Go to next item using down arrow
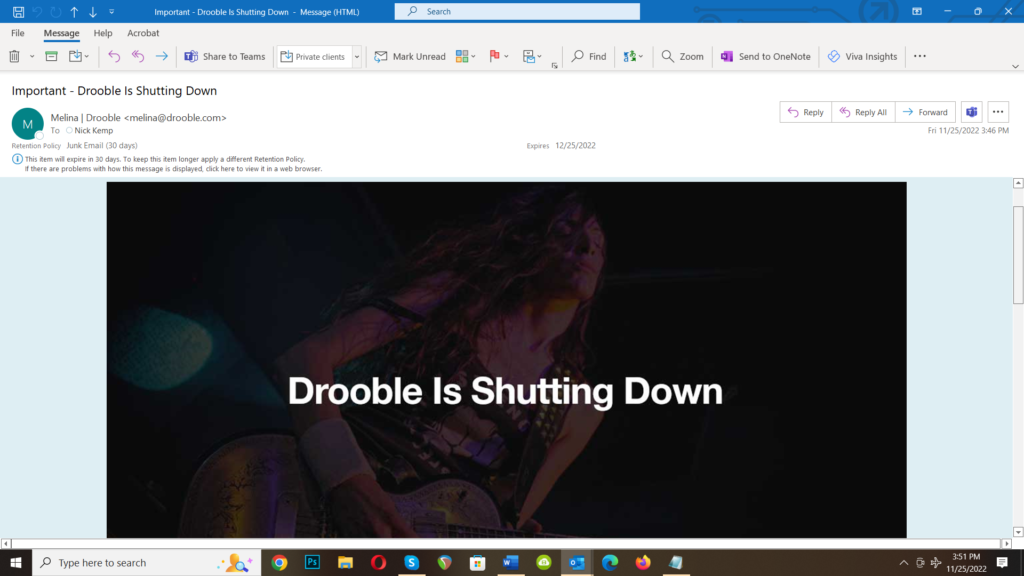Image resolution: width=1024 pixels, height=576 pixels. (x=93, y=12)
